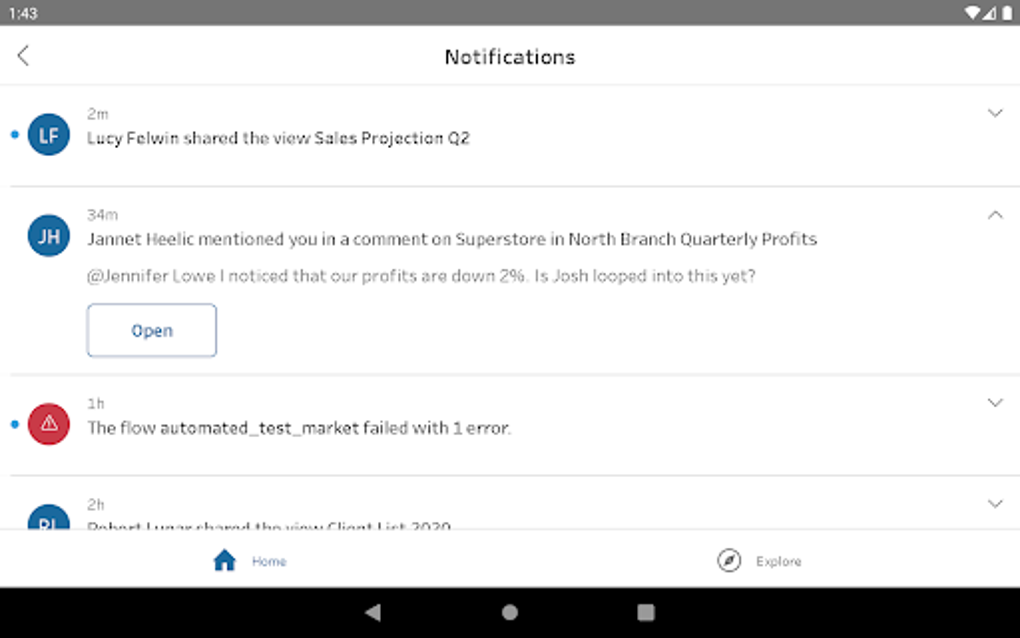Switch to the Home tab
The image size is (1020, 638).
[249, 560]
